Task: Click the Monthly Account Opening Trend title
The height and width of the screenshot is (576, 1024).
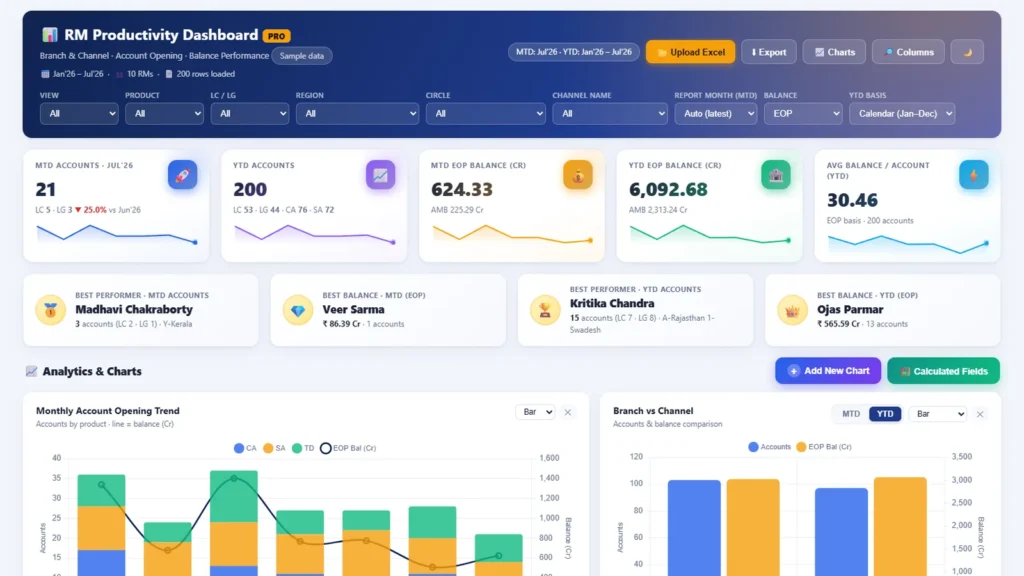Action: [108, 411]
